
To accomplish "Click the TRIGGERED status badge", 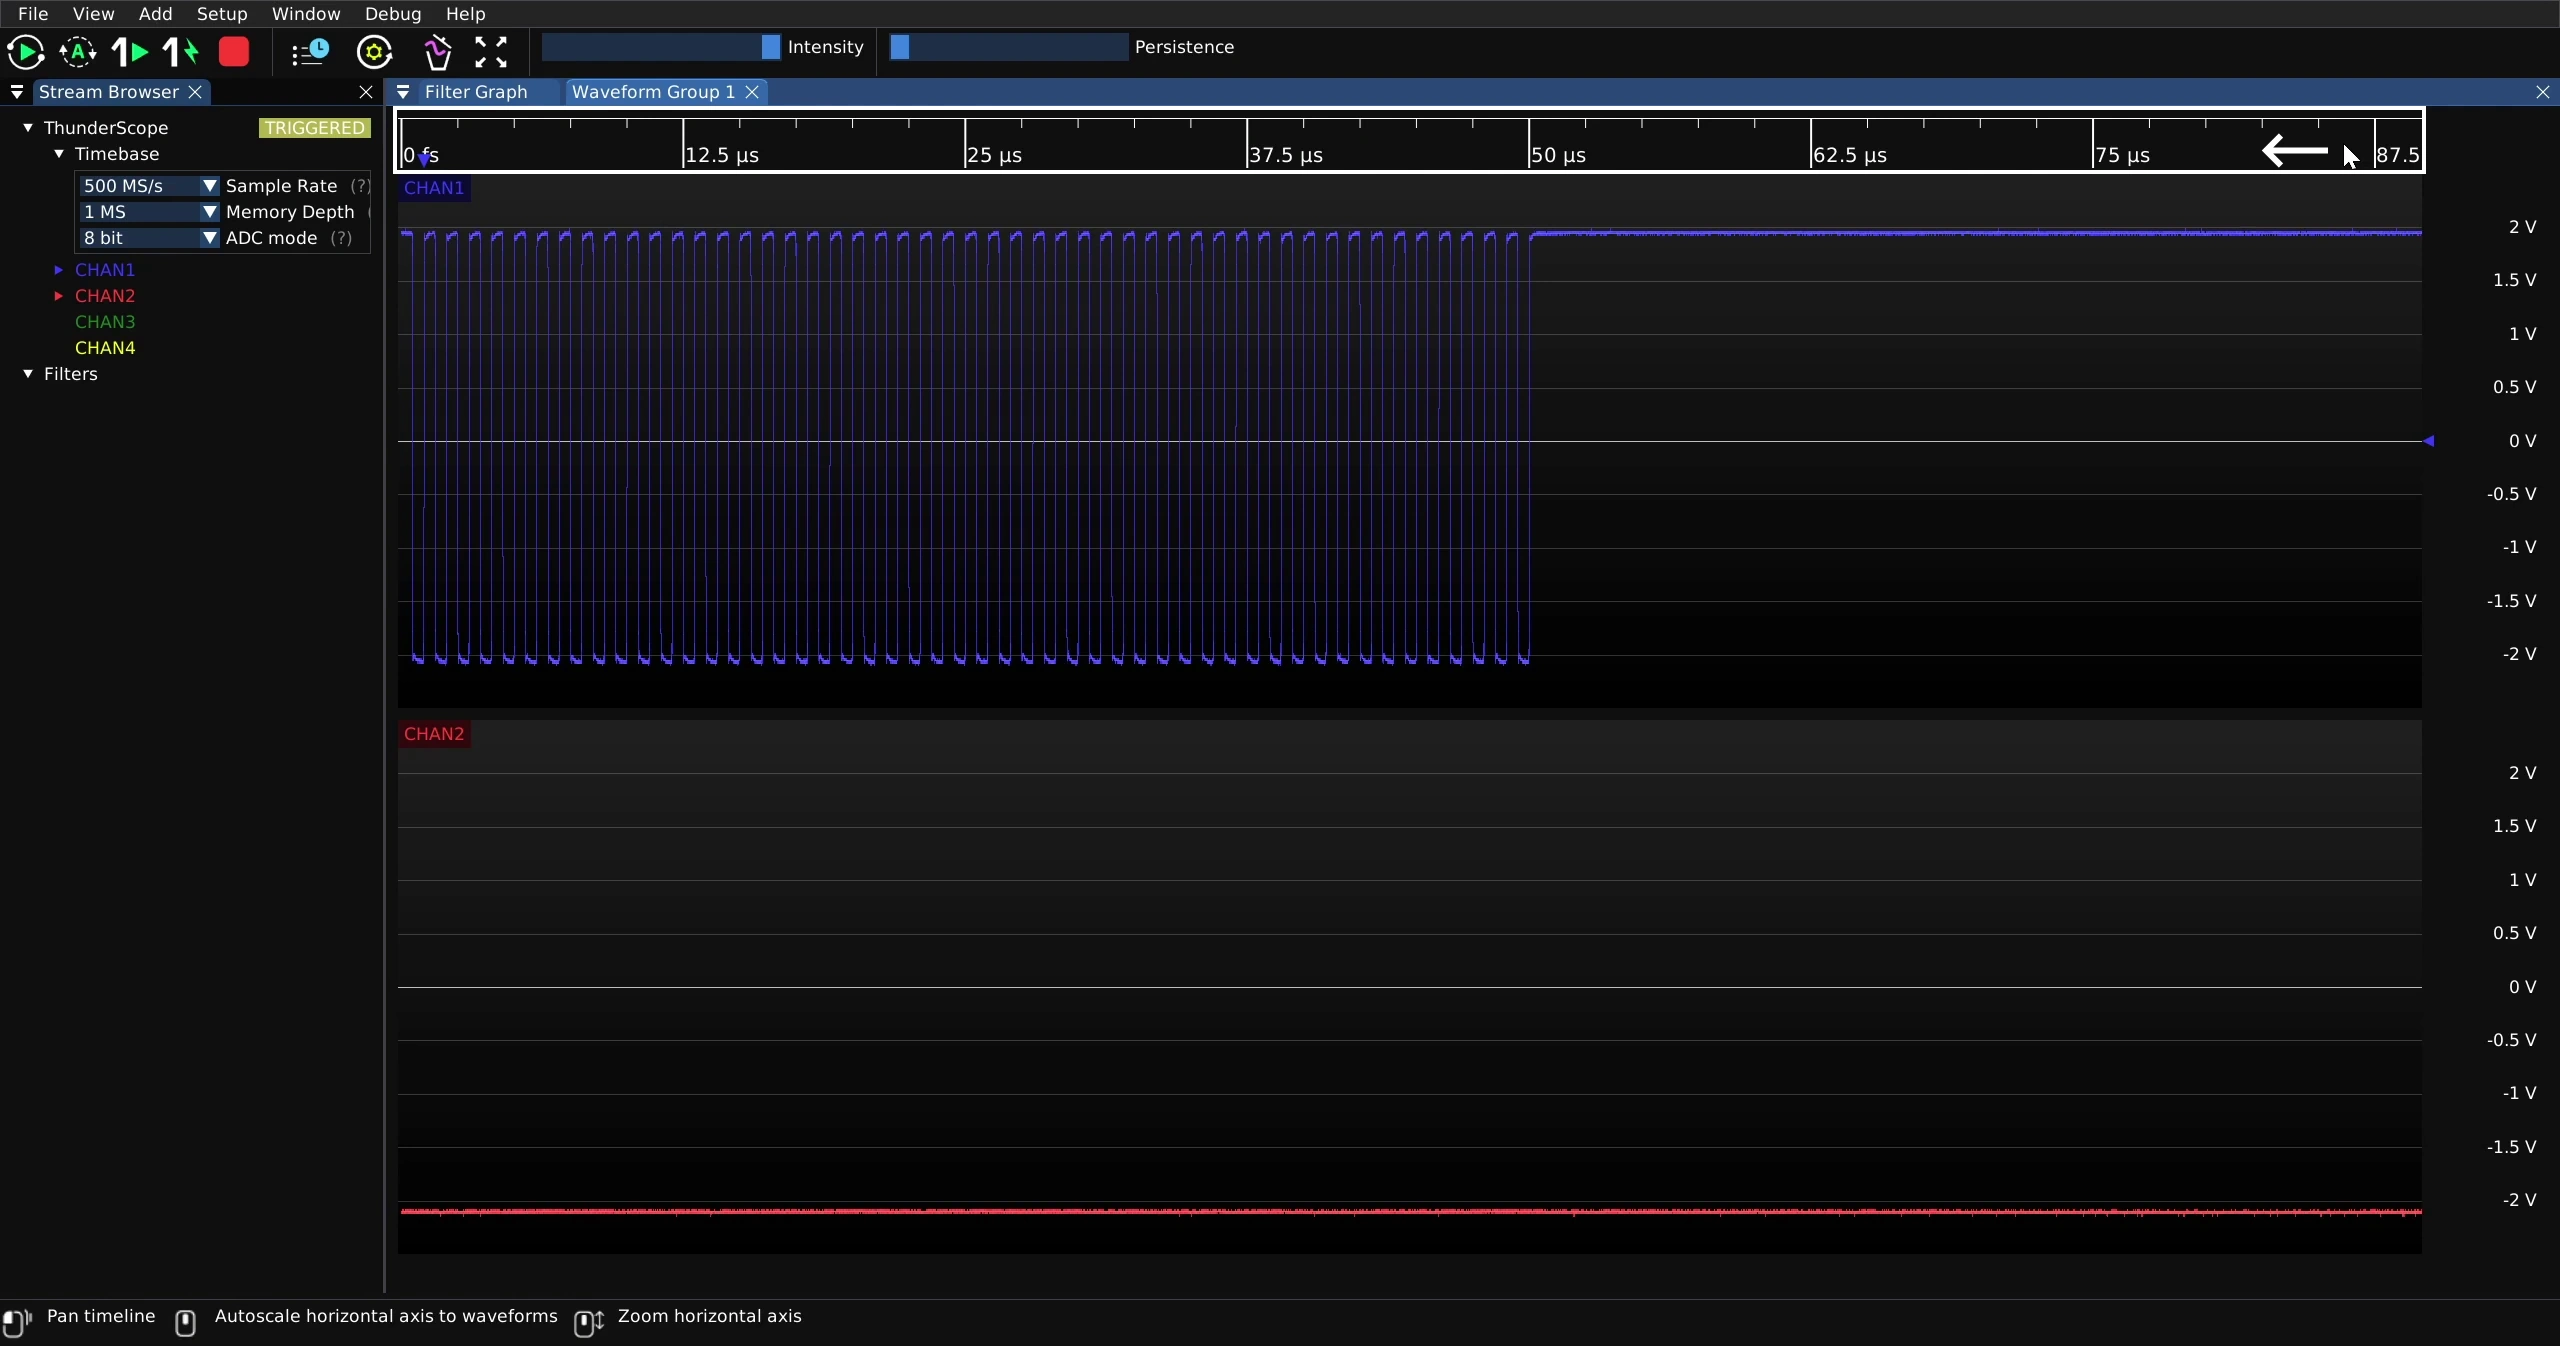I will 315,128.
